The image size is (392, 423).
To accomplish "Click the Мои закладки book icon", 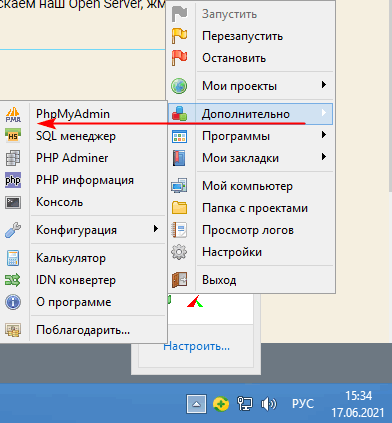I will [x=179, y=158].
